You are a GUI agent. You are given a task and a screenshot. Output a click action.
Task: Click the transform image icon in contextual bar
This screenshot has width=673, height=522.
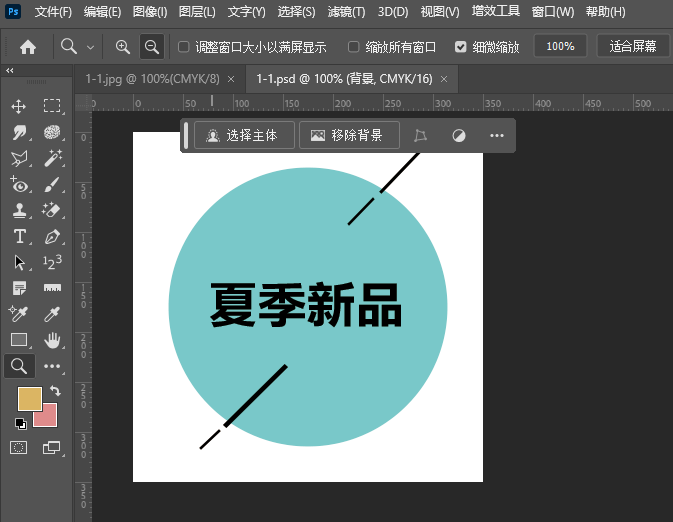pyautogui.click(x=420, y=136)
